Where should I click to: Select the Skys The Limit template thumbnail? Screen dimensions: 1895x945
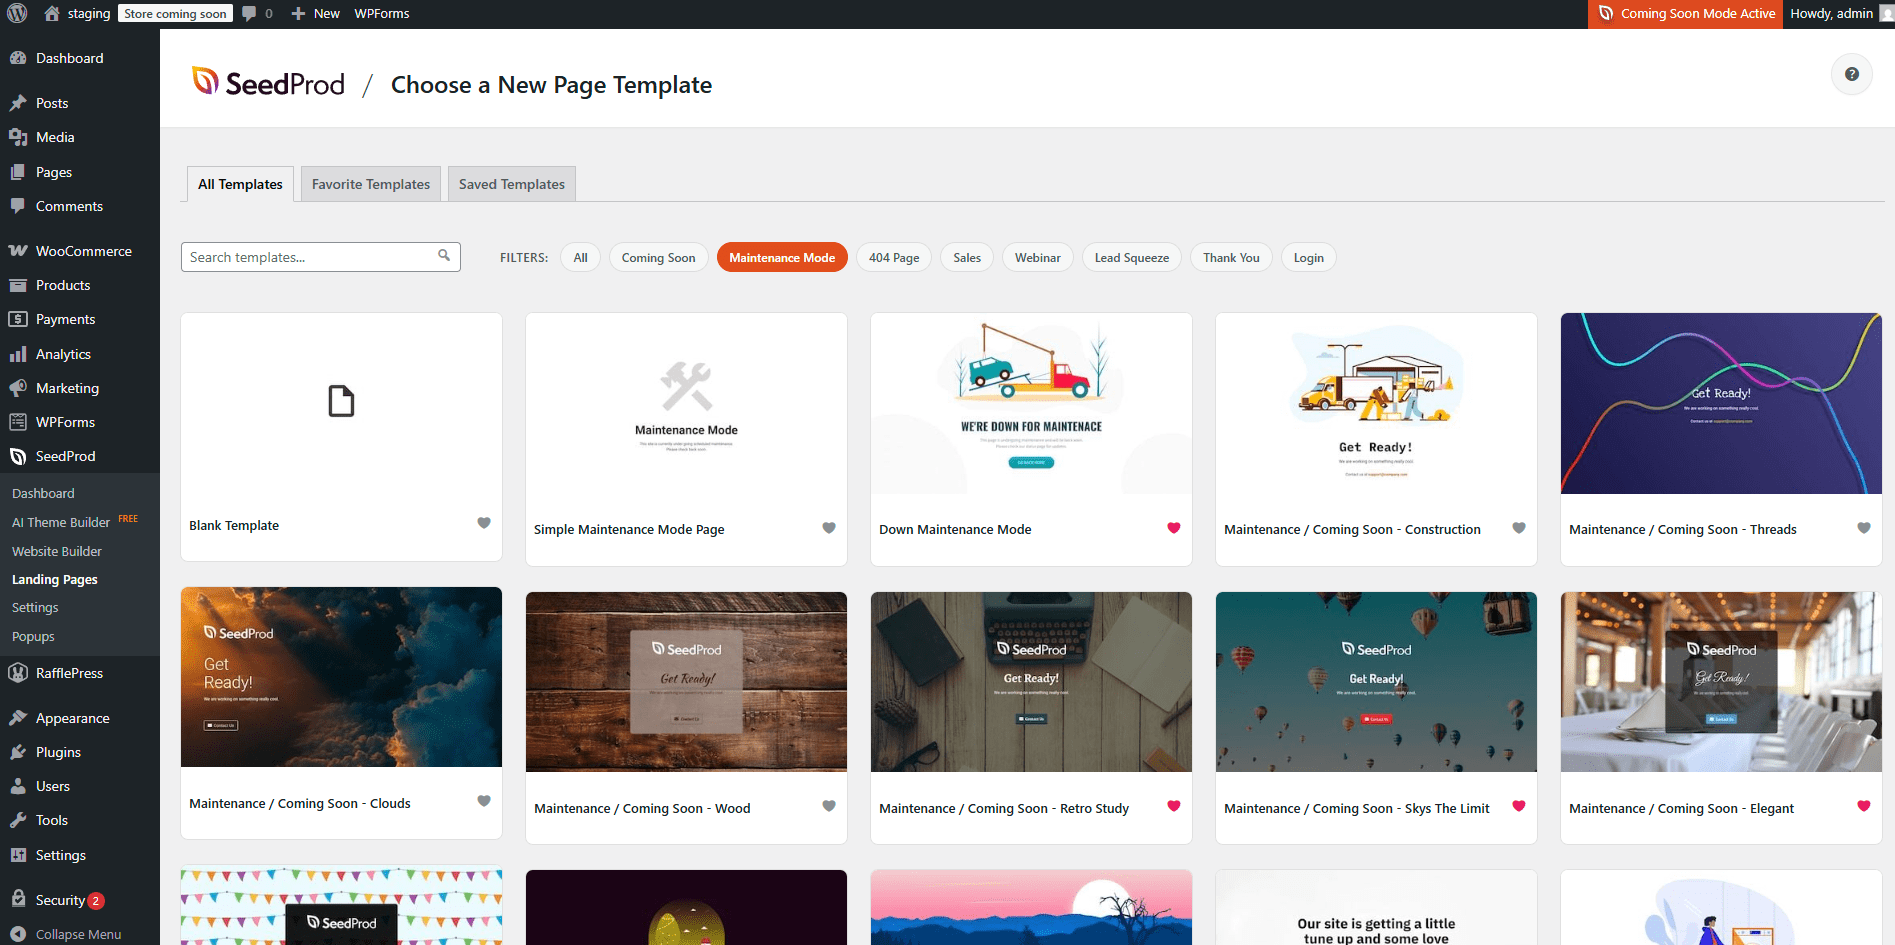[x=1376, y=682]
